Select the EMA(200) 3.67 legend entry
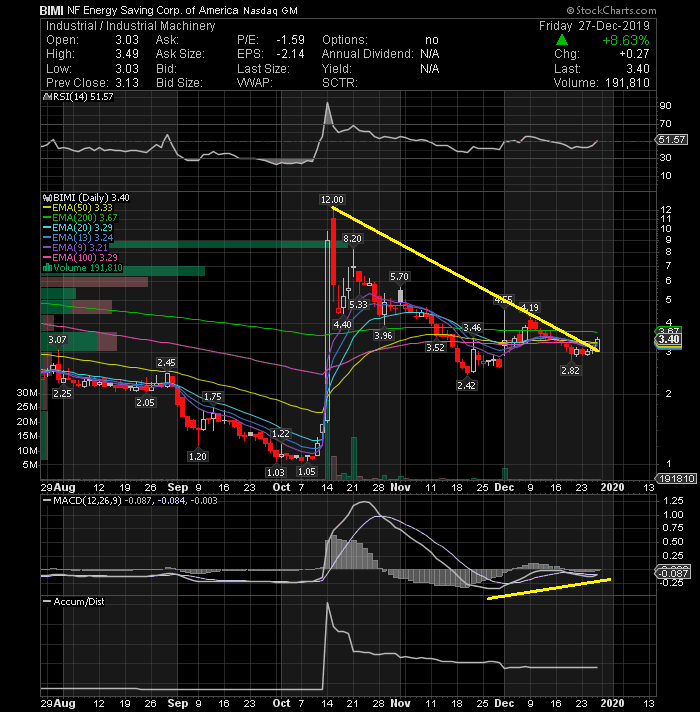The image size is (700, 712). [x=80, y=218]
